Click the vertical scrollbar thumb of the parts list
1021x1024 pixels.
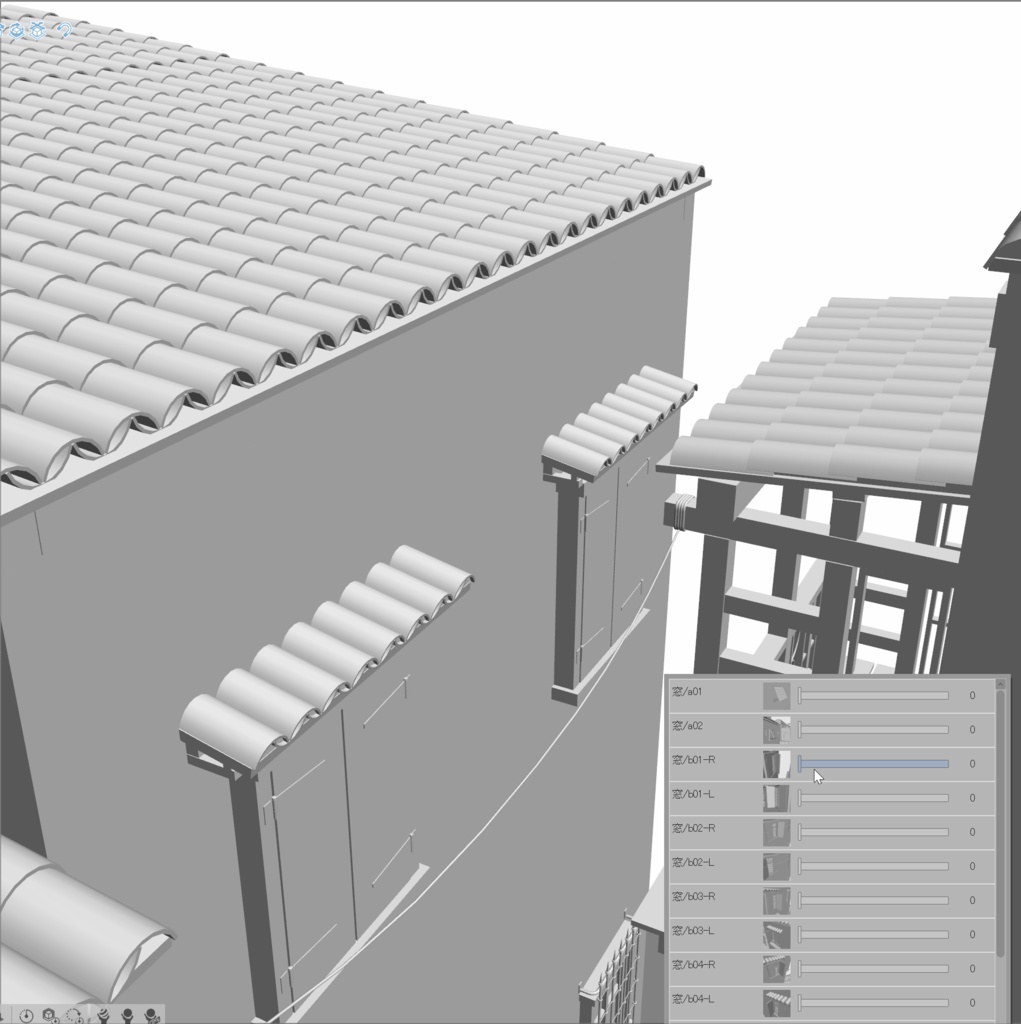coord(1000,823)
